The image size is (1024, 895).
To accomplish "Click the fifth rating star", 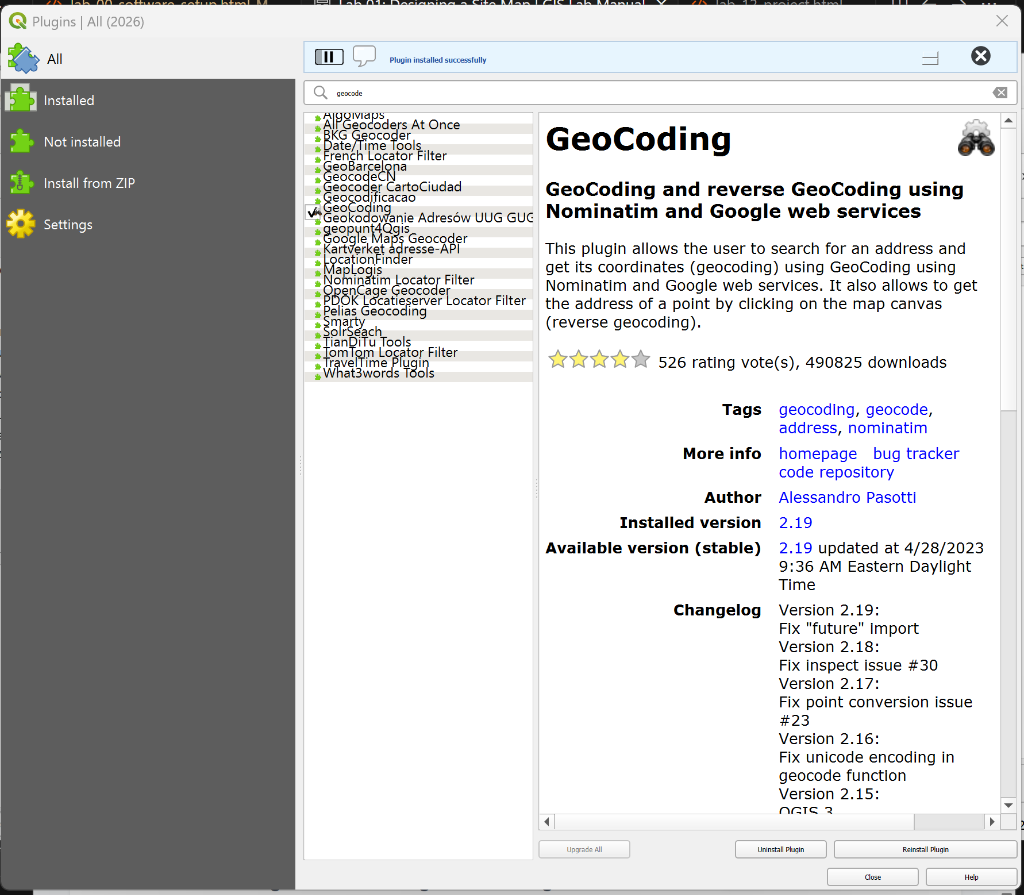I will click(640, 359).
